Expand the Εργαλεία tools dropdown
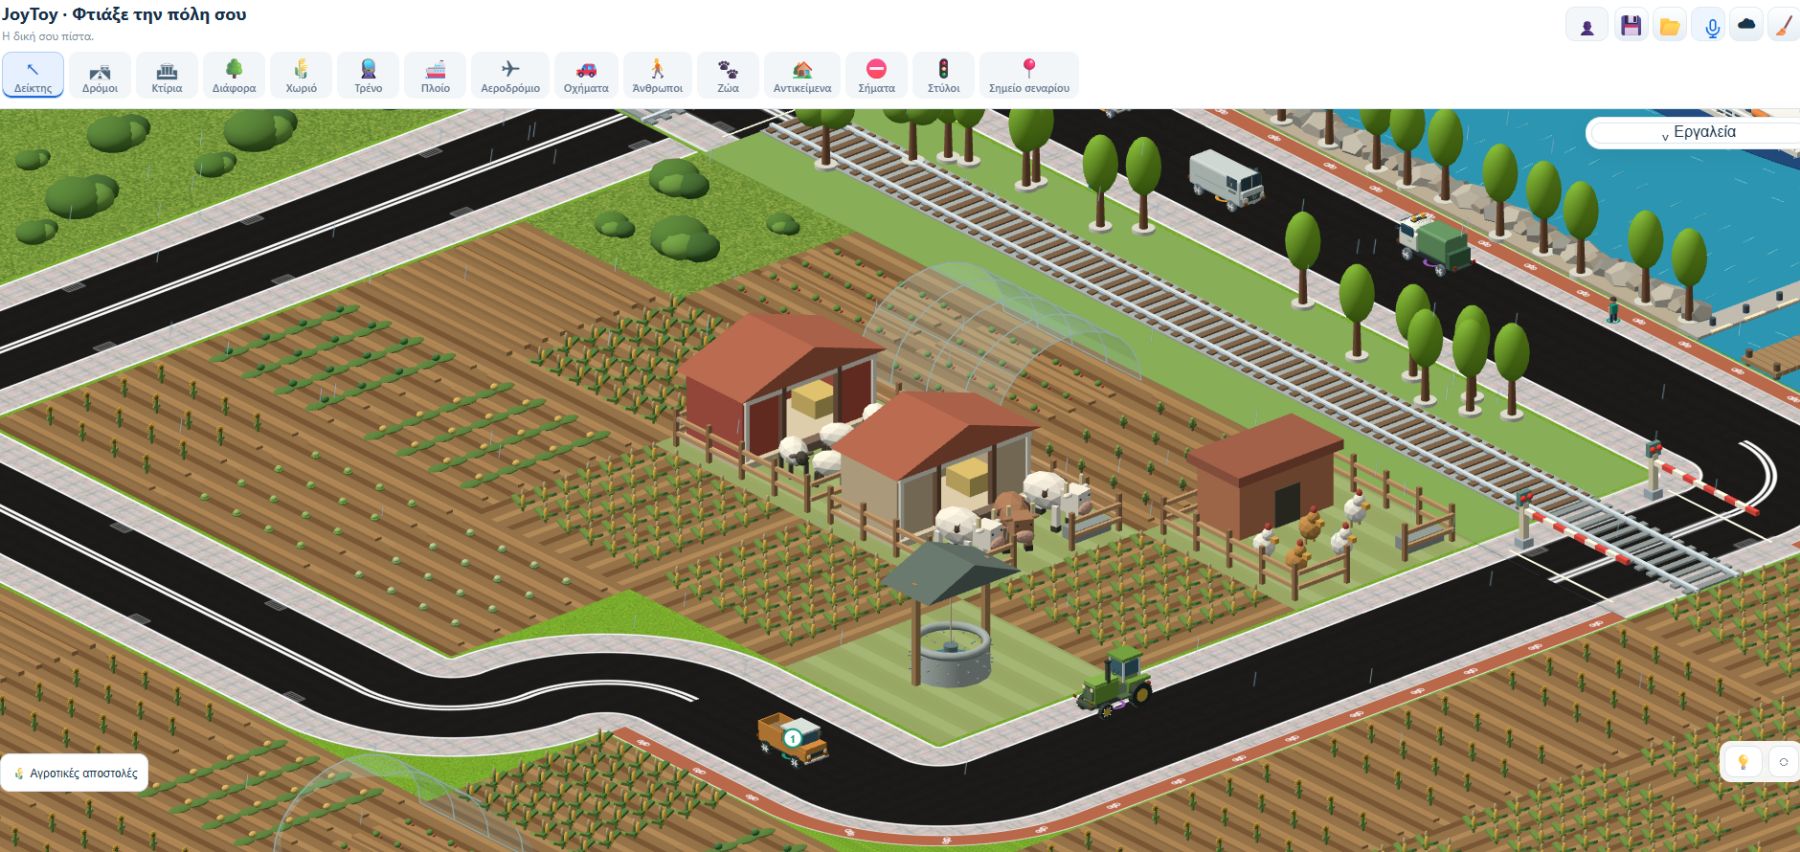Image resolution: width=1800 pixels, height=852 pixels. click(x=1697, y=132)
